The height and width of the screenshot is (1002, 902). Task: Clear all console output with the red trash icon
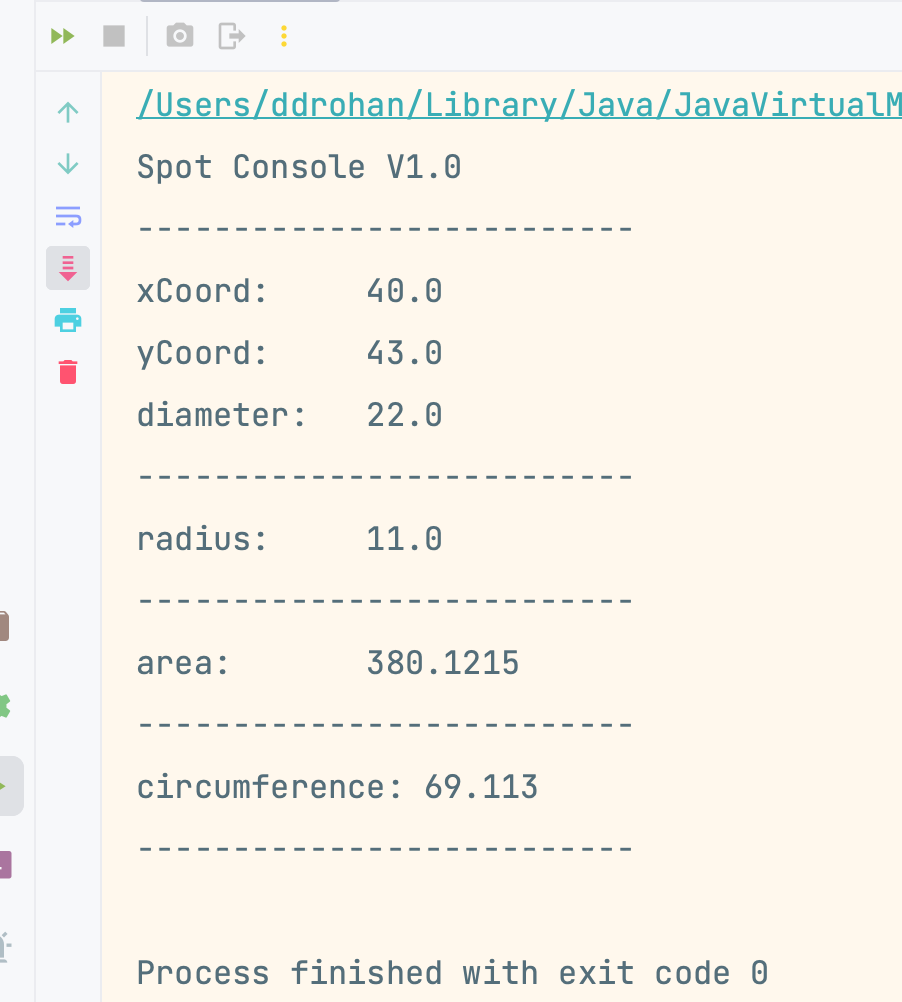(x=68, y=372)
